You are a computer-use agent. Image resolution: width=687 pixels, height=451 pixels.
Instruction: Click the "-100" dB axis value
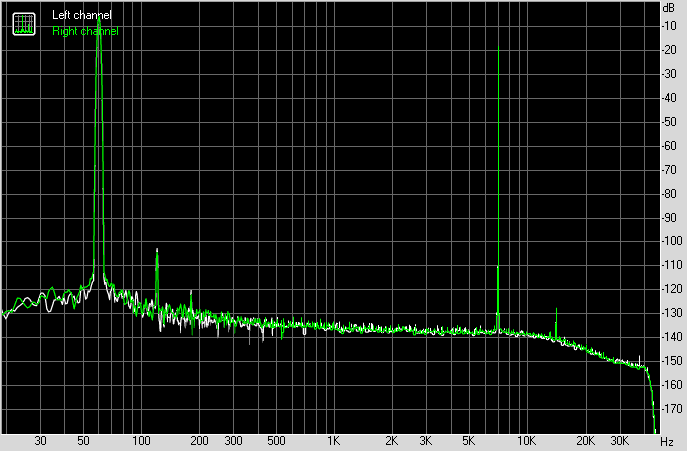(672, 241)
